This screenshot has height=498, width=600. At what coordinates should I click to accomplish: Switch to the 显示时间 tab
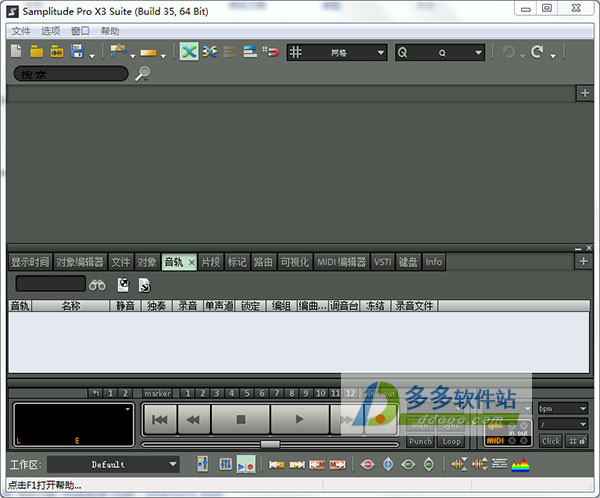point(30,262)
